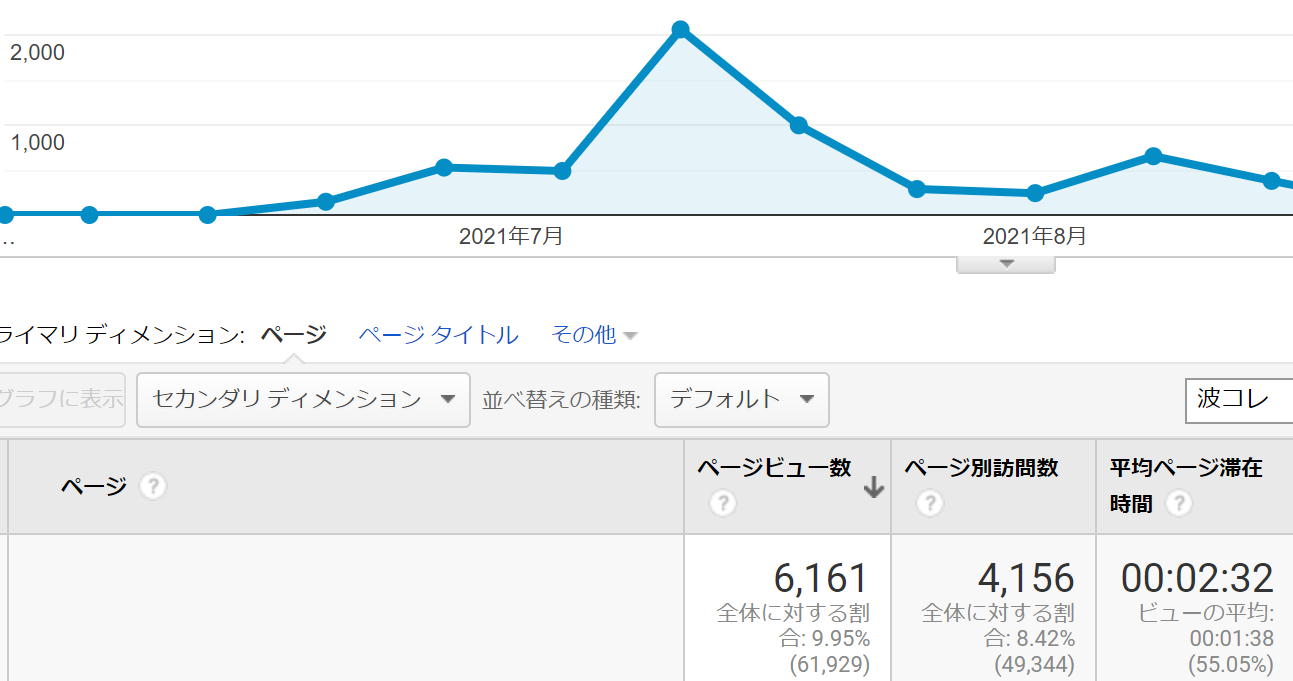The image size is (1293, 681).
Task: Collapse the chart using the arrow handle below it
Action: pos(1006,264)
